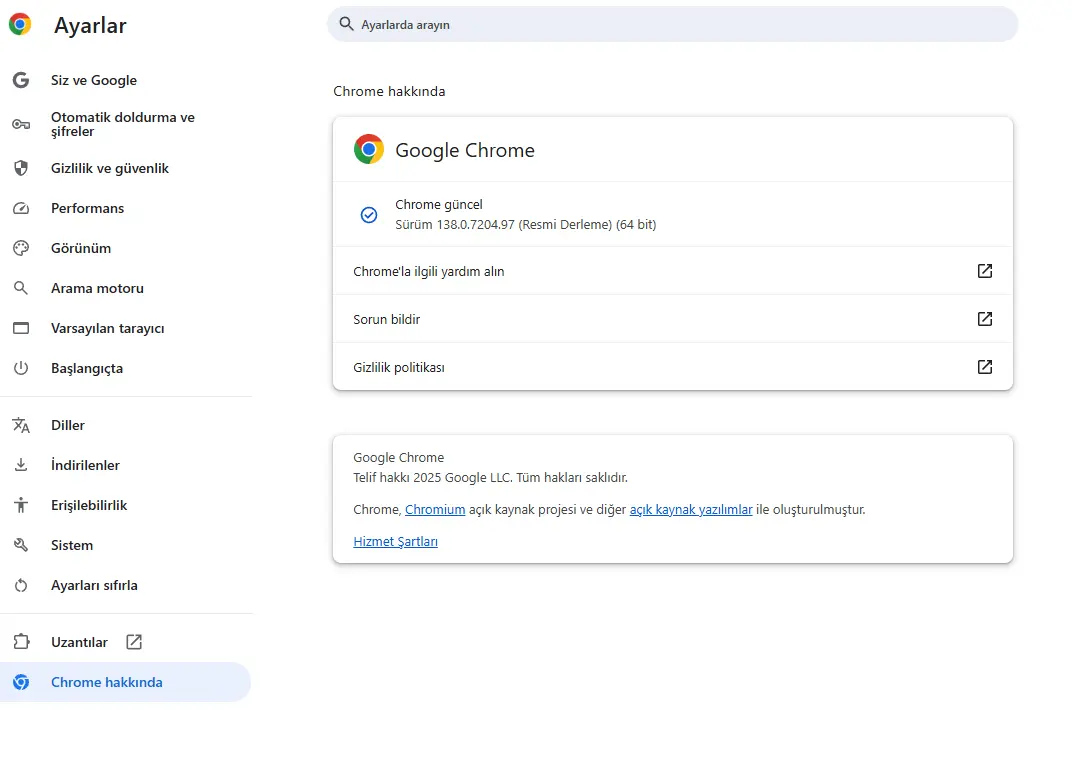Click the translate icon for Diller
Viewport: 1072px width, 757px height.
pyautogui.click(x=21, y=425)
